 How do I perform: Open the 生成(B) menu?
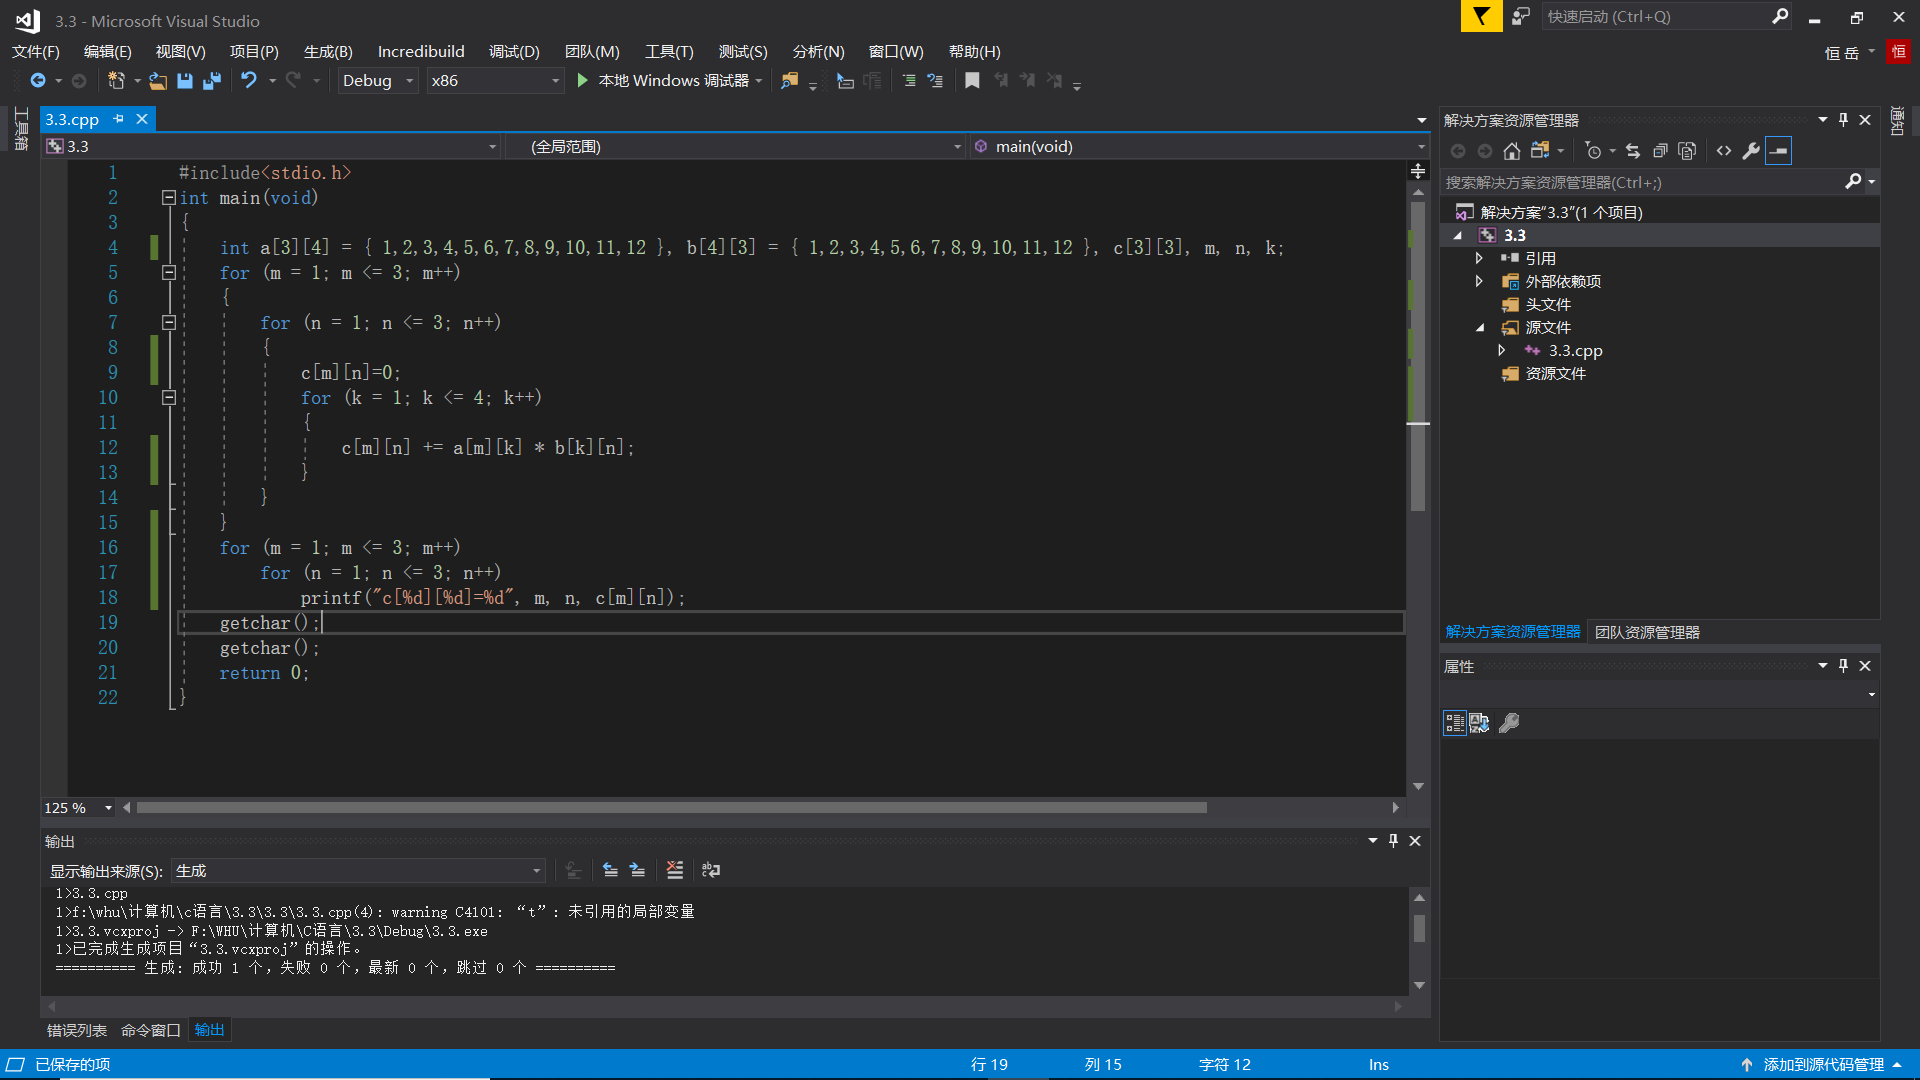click(328, 52)
